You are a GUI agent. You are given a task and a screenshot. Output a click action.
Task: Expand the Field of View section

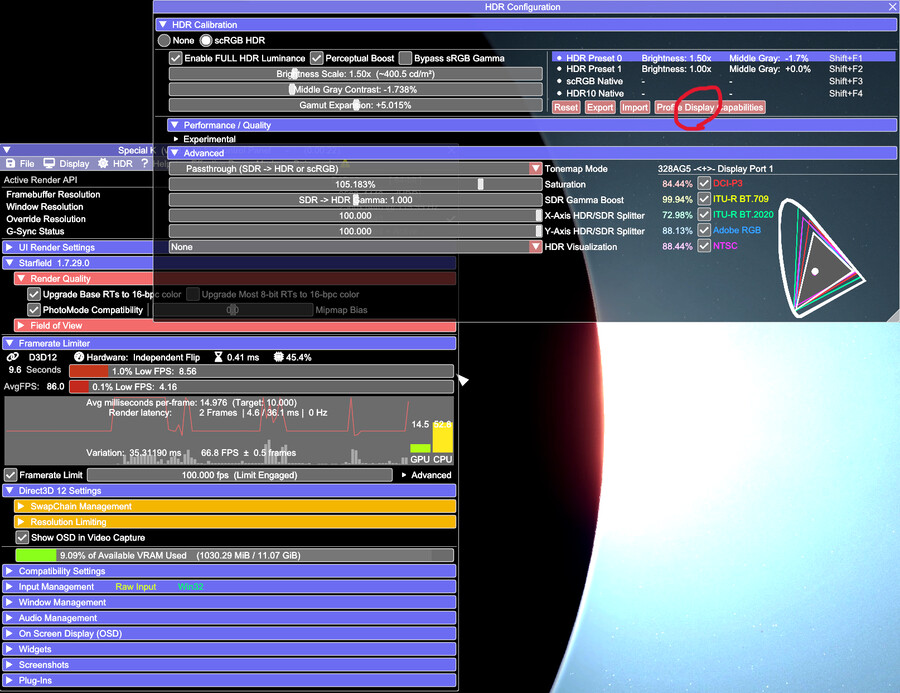235,326
